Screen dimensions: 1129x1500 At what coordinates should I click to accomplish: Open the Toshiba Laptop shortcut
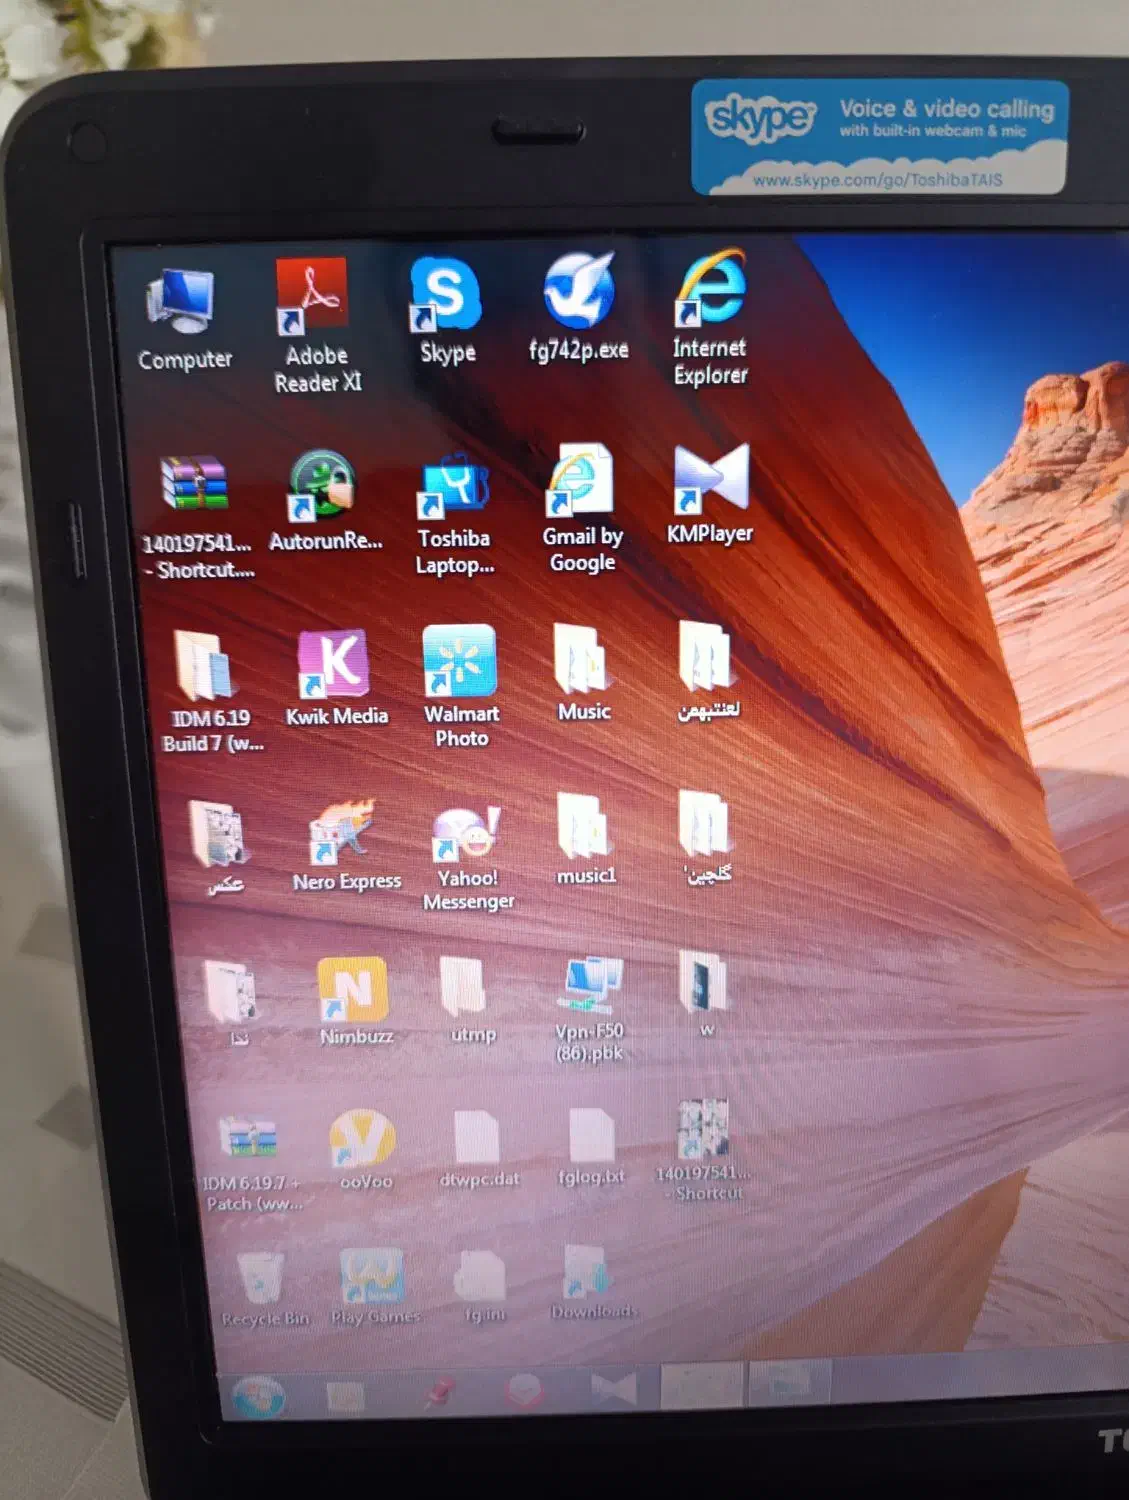(454, 485)
